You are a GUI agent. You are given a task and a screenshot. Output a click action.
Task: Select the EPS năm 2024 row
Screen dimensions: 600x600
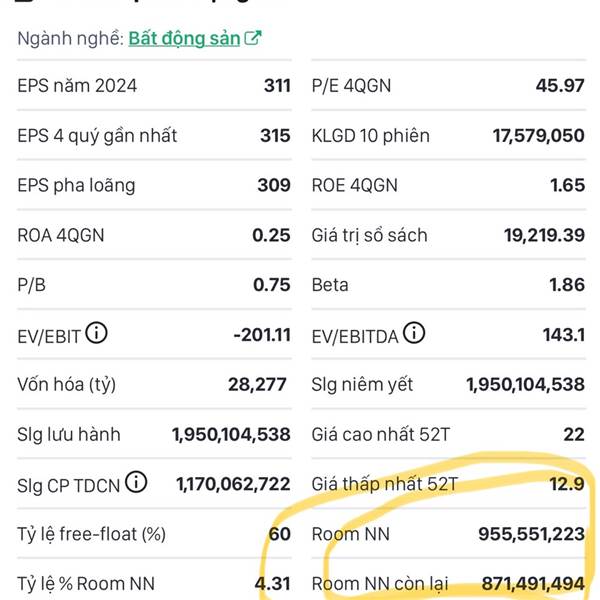[x=154, y=85]
